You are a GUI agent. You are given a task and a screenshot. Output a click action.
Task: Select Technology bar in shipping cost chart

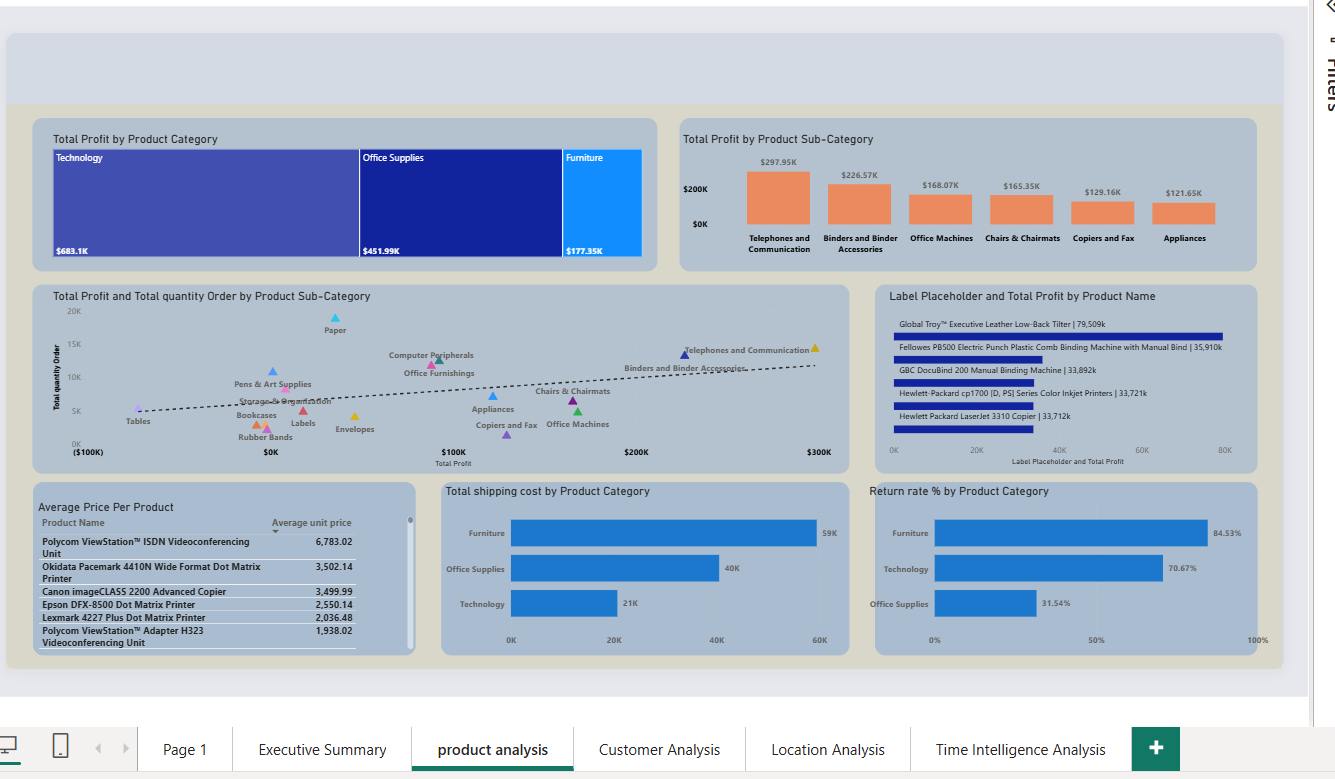click(564, 603)
